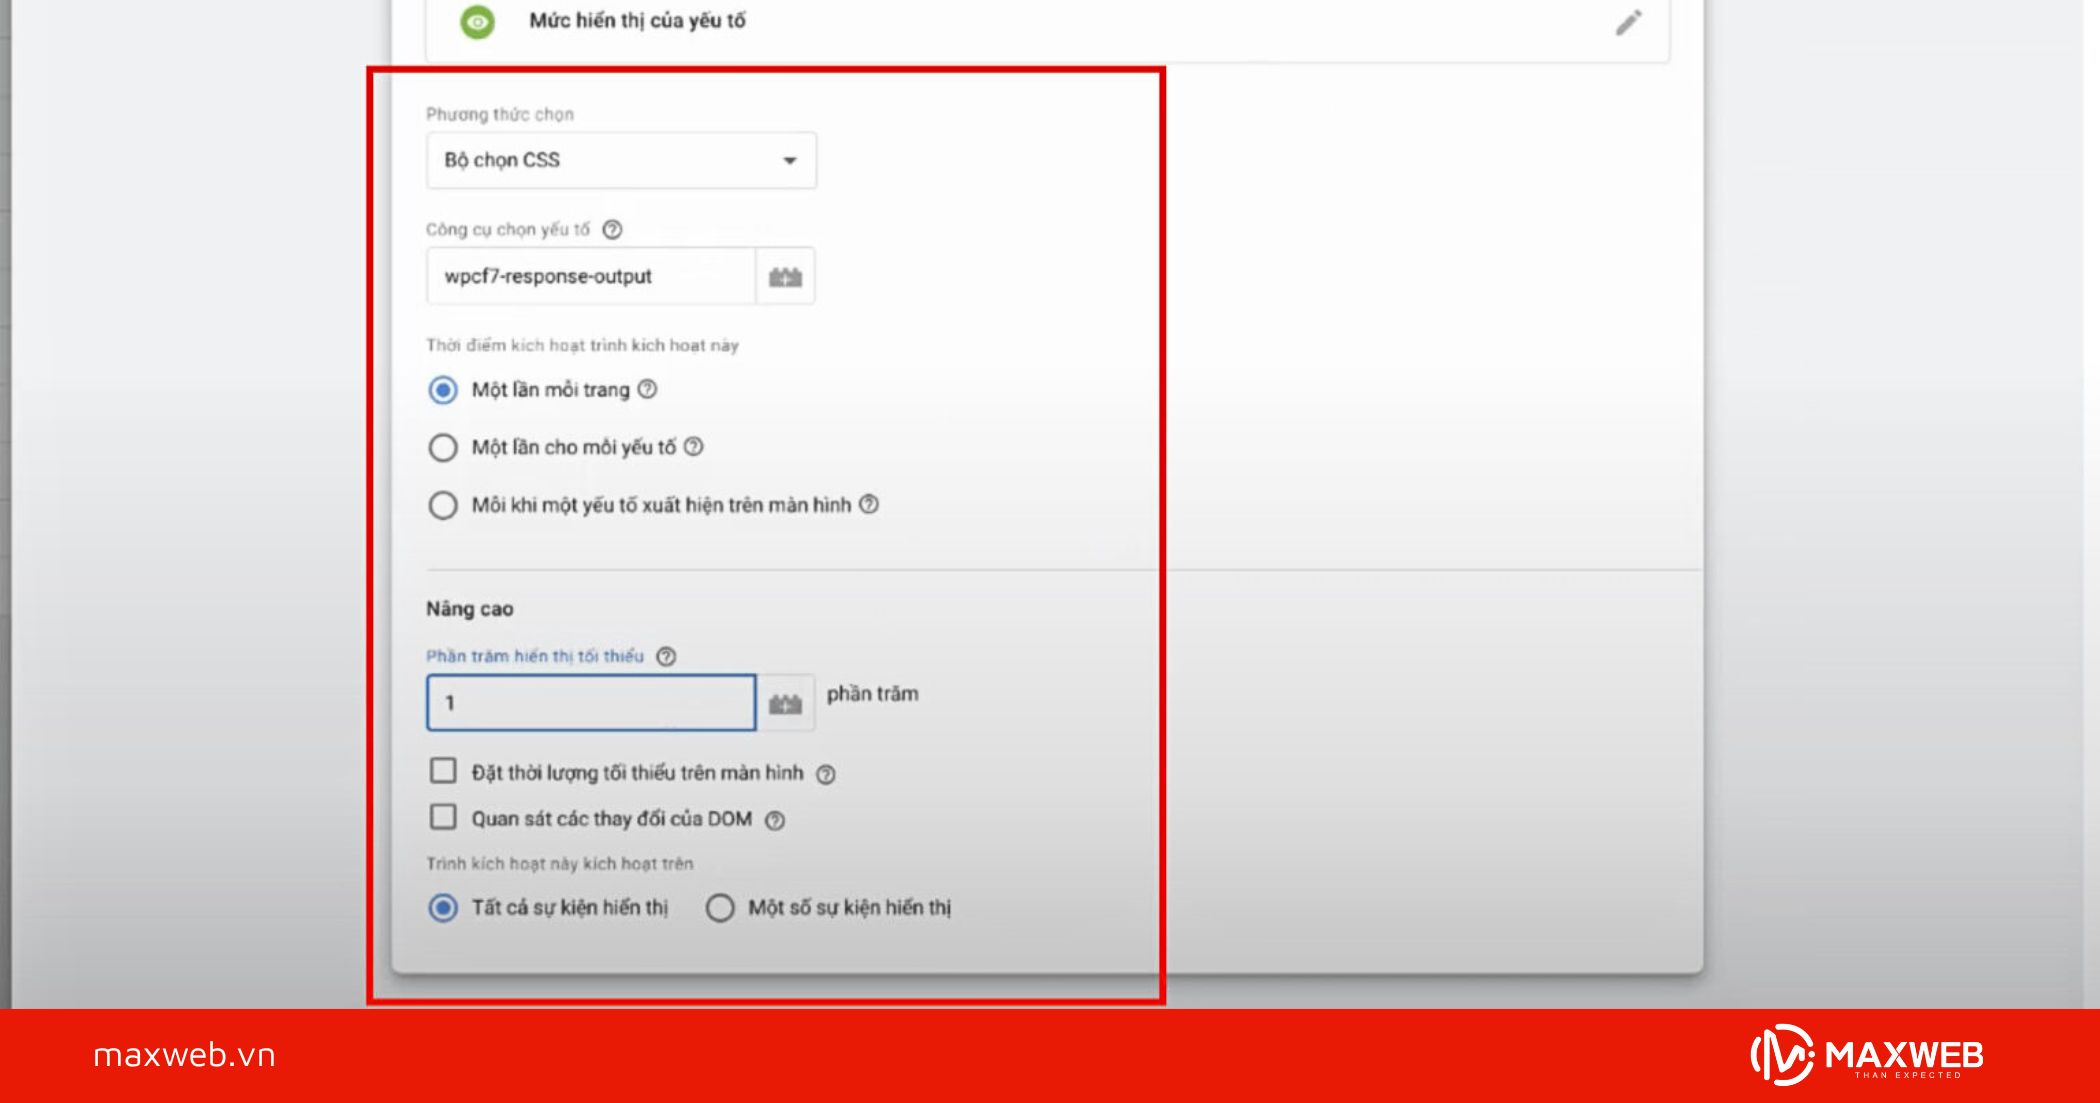This screenshot has height=1103, width=2100.
Task: Enable Đặt thời lượng tối thiểu trên màn hình checkbox
Action: [x=443, y=771]
